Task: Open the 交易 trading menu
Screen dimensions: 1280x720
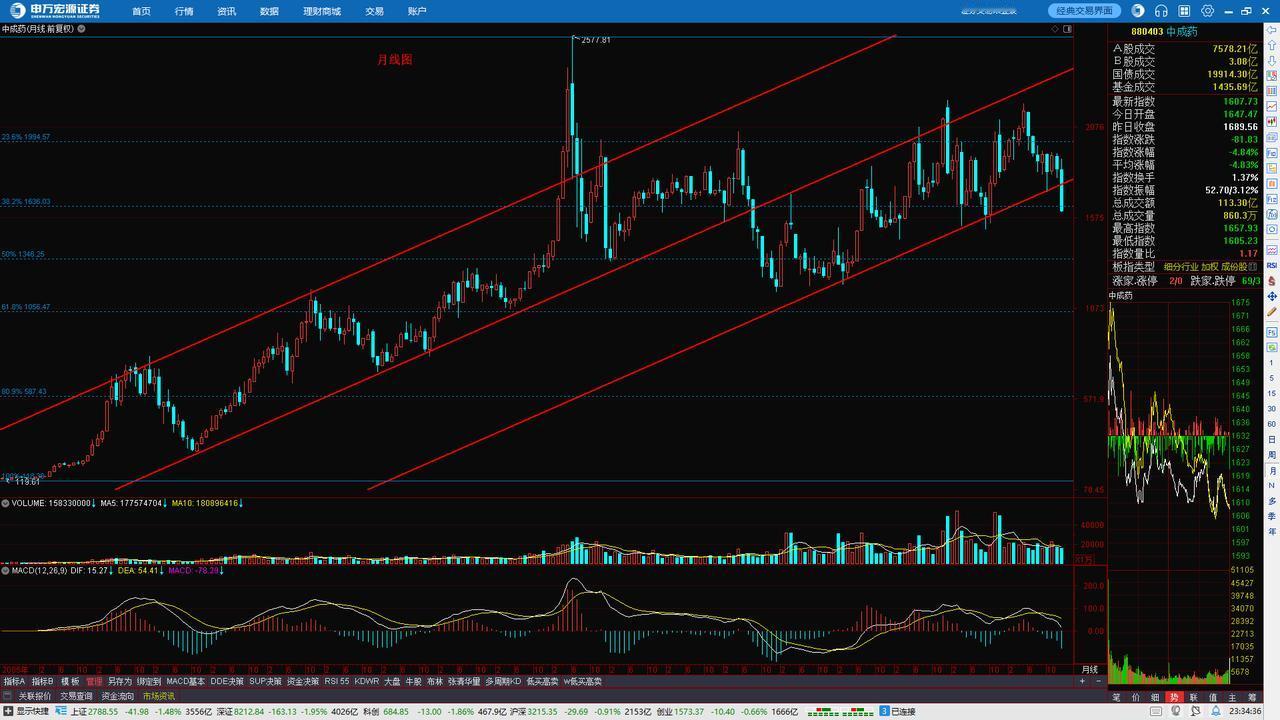Action: click(x=374, y=11)
